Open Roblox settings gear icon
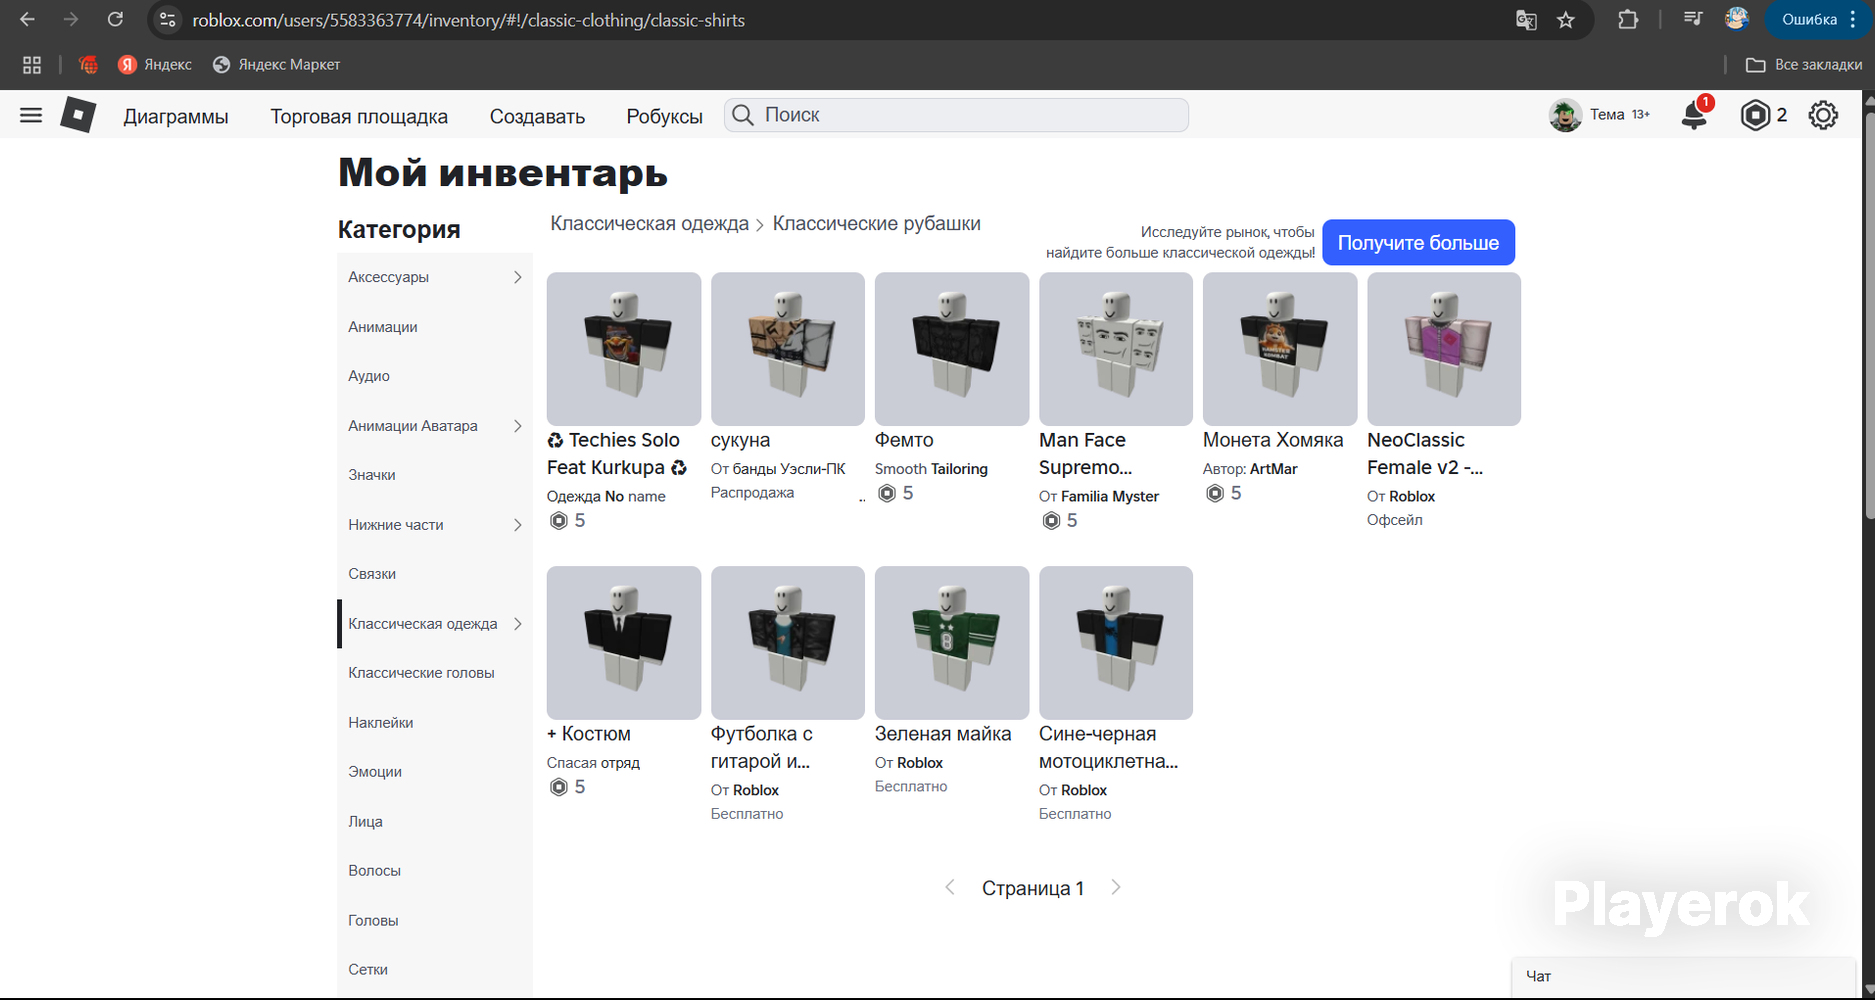Screen dimensions: 1875x1000 (x=1823, y=115)
